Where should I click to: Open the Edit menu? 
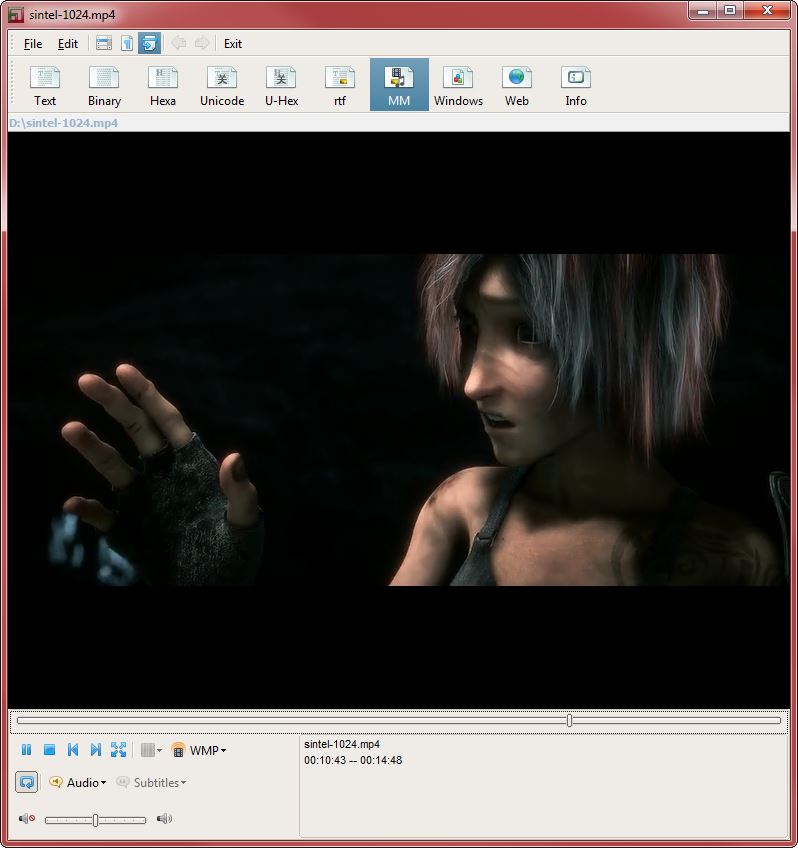(x=68, y=44)
